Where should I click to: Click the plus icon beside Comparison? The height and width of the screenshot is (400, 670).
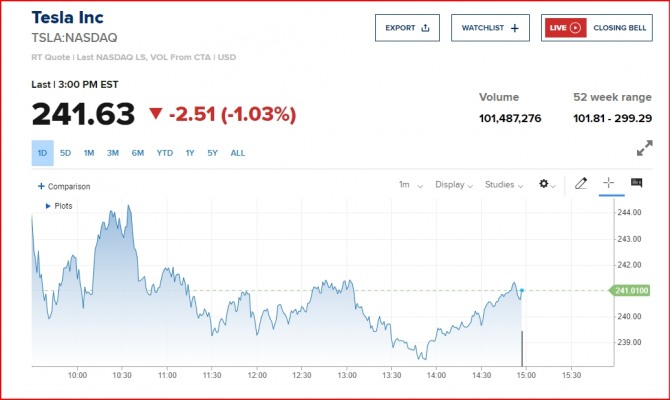point(41,186)
